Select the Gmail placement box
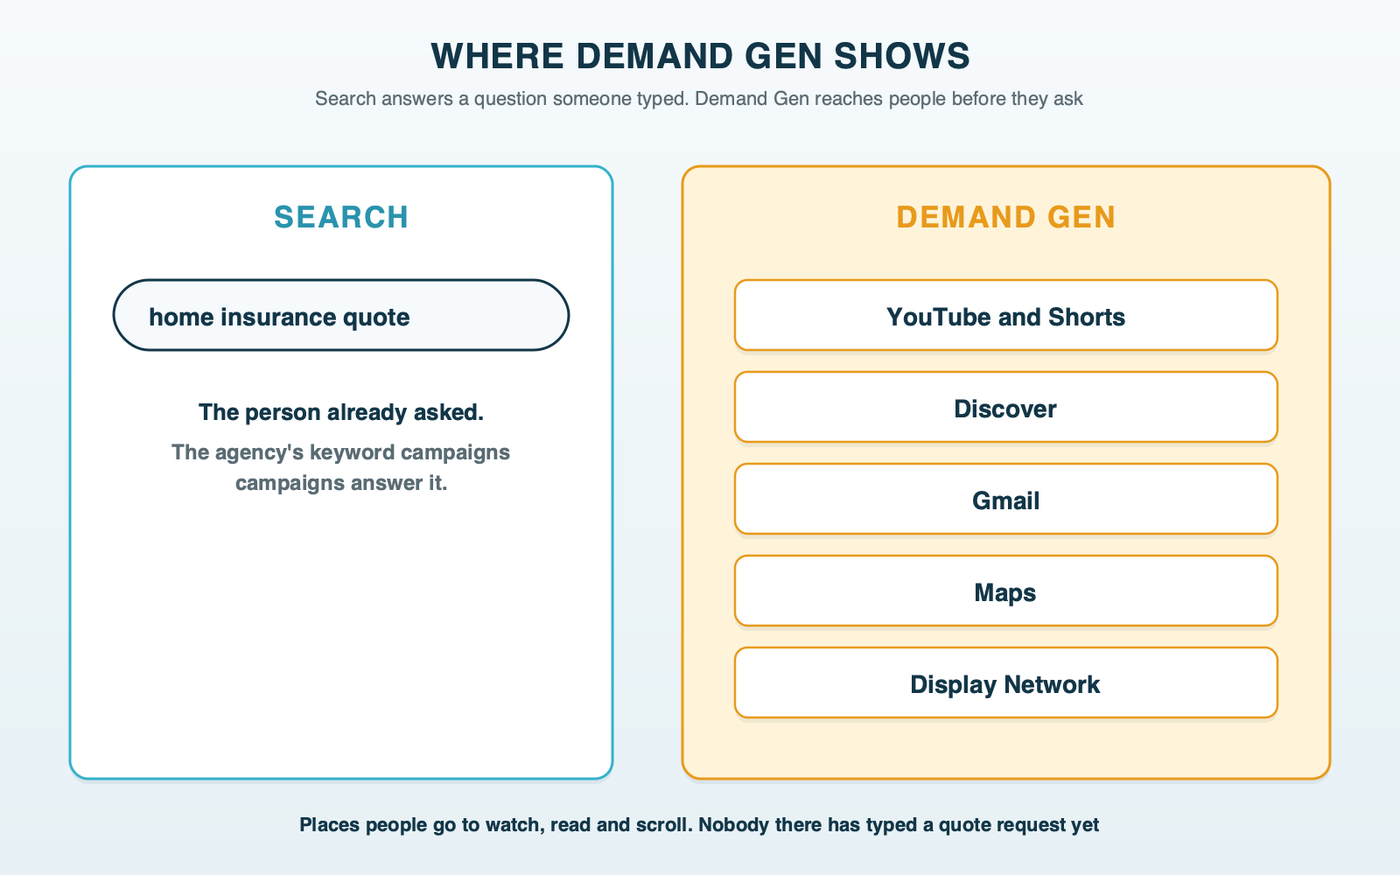The image size is (1400, 875). pyautogui.click(x=1006, y=499)
